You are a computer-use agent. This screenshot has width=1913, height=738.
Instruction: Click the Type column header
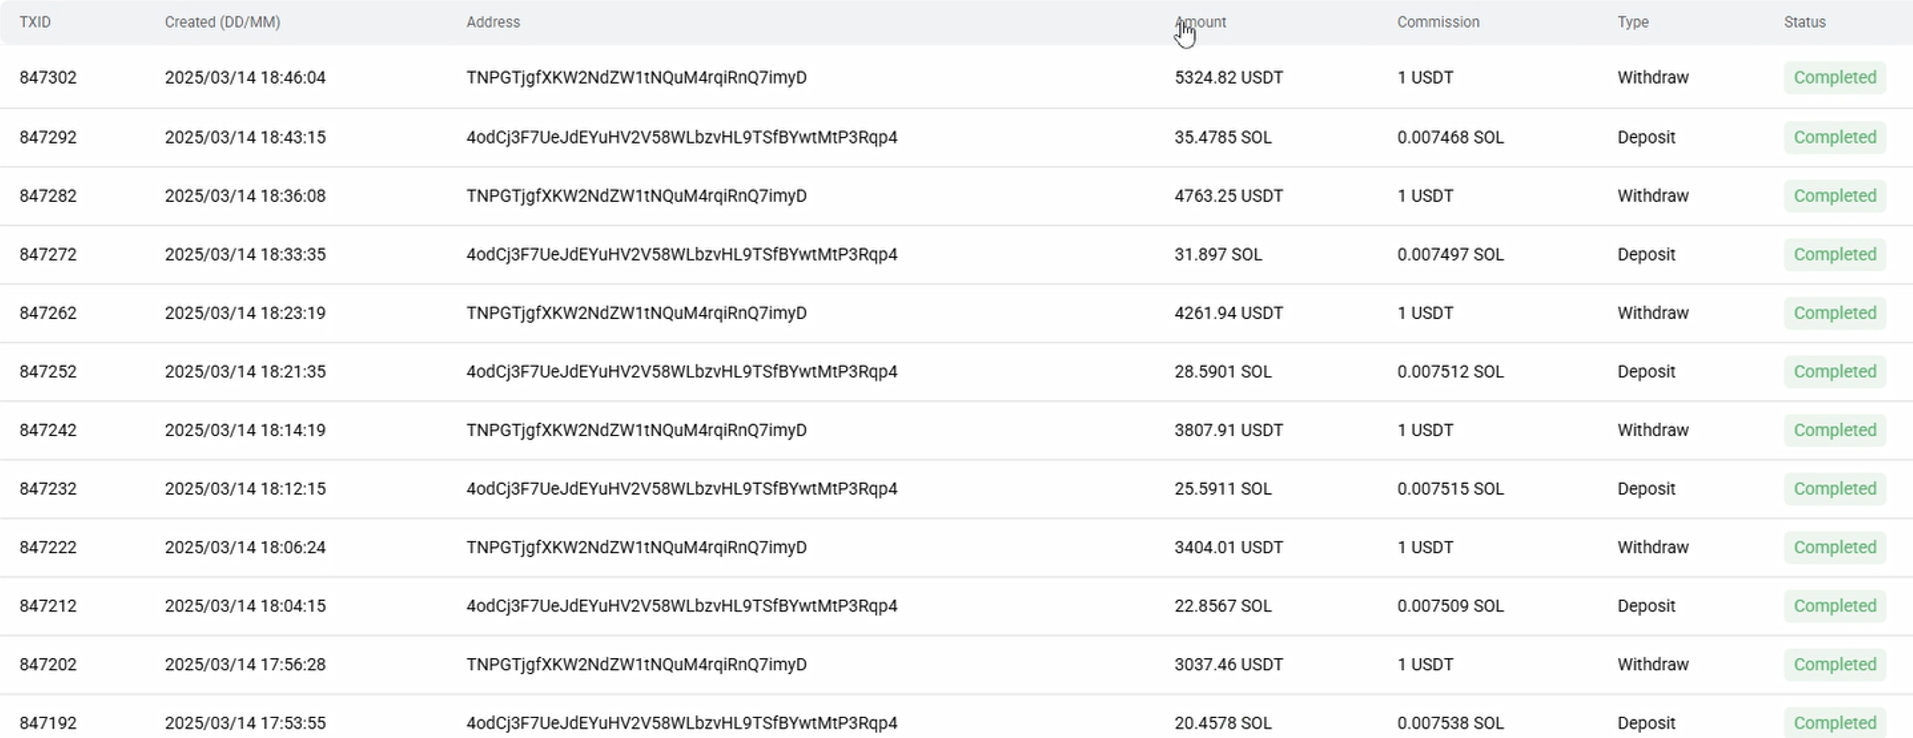tap(1633, 22)
